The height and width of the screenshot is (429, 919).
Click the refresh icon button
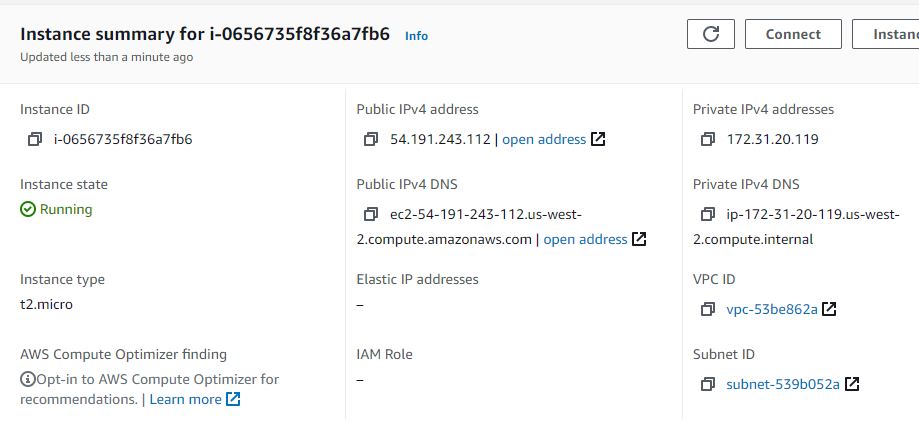711,34
